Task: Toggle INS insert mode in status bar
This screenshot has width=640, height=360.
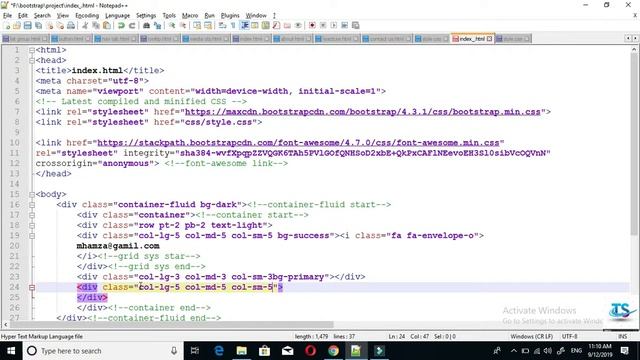Action: 622,336
